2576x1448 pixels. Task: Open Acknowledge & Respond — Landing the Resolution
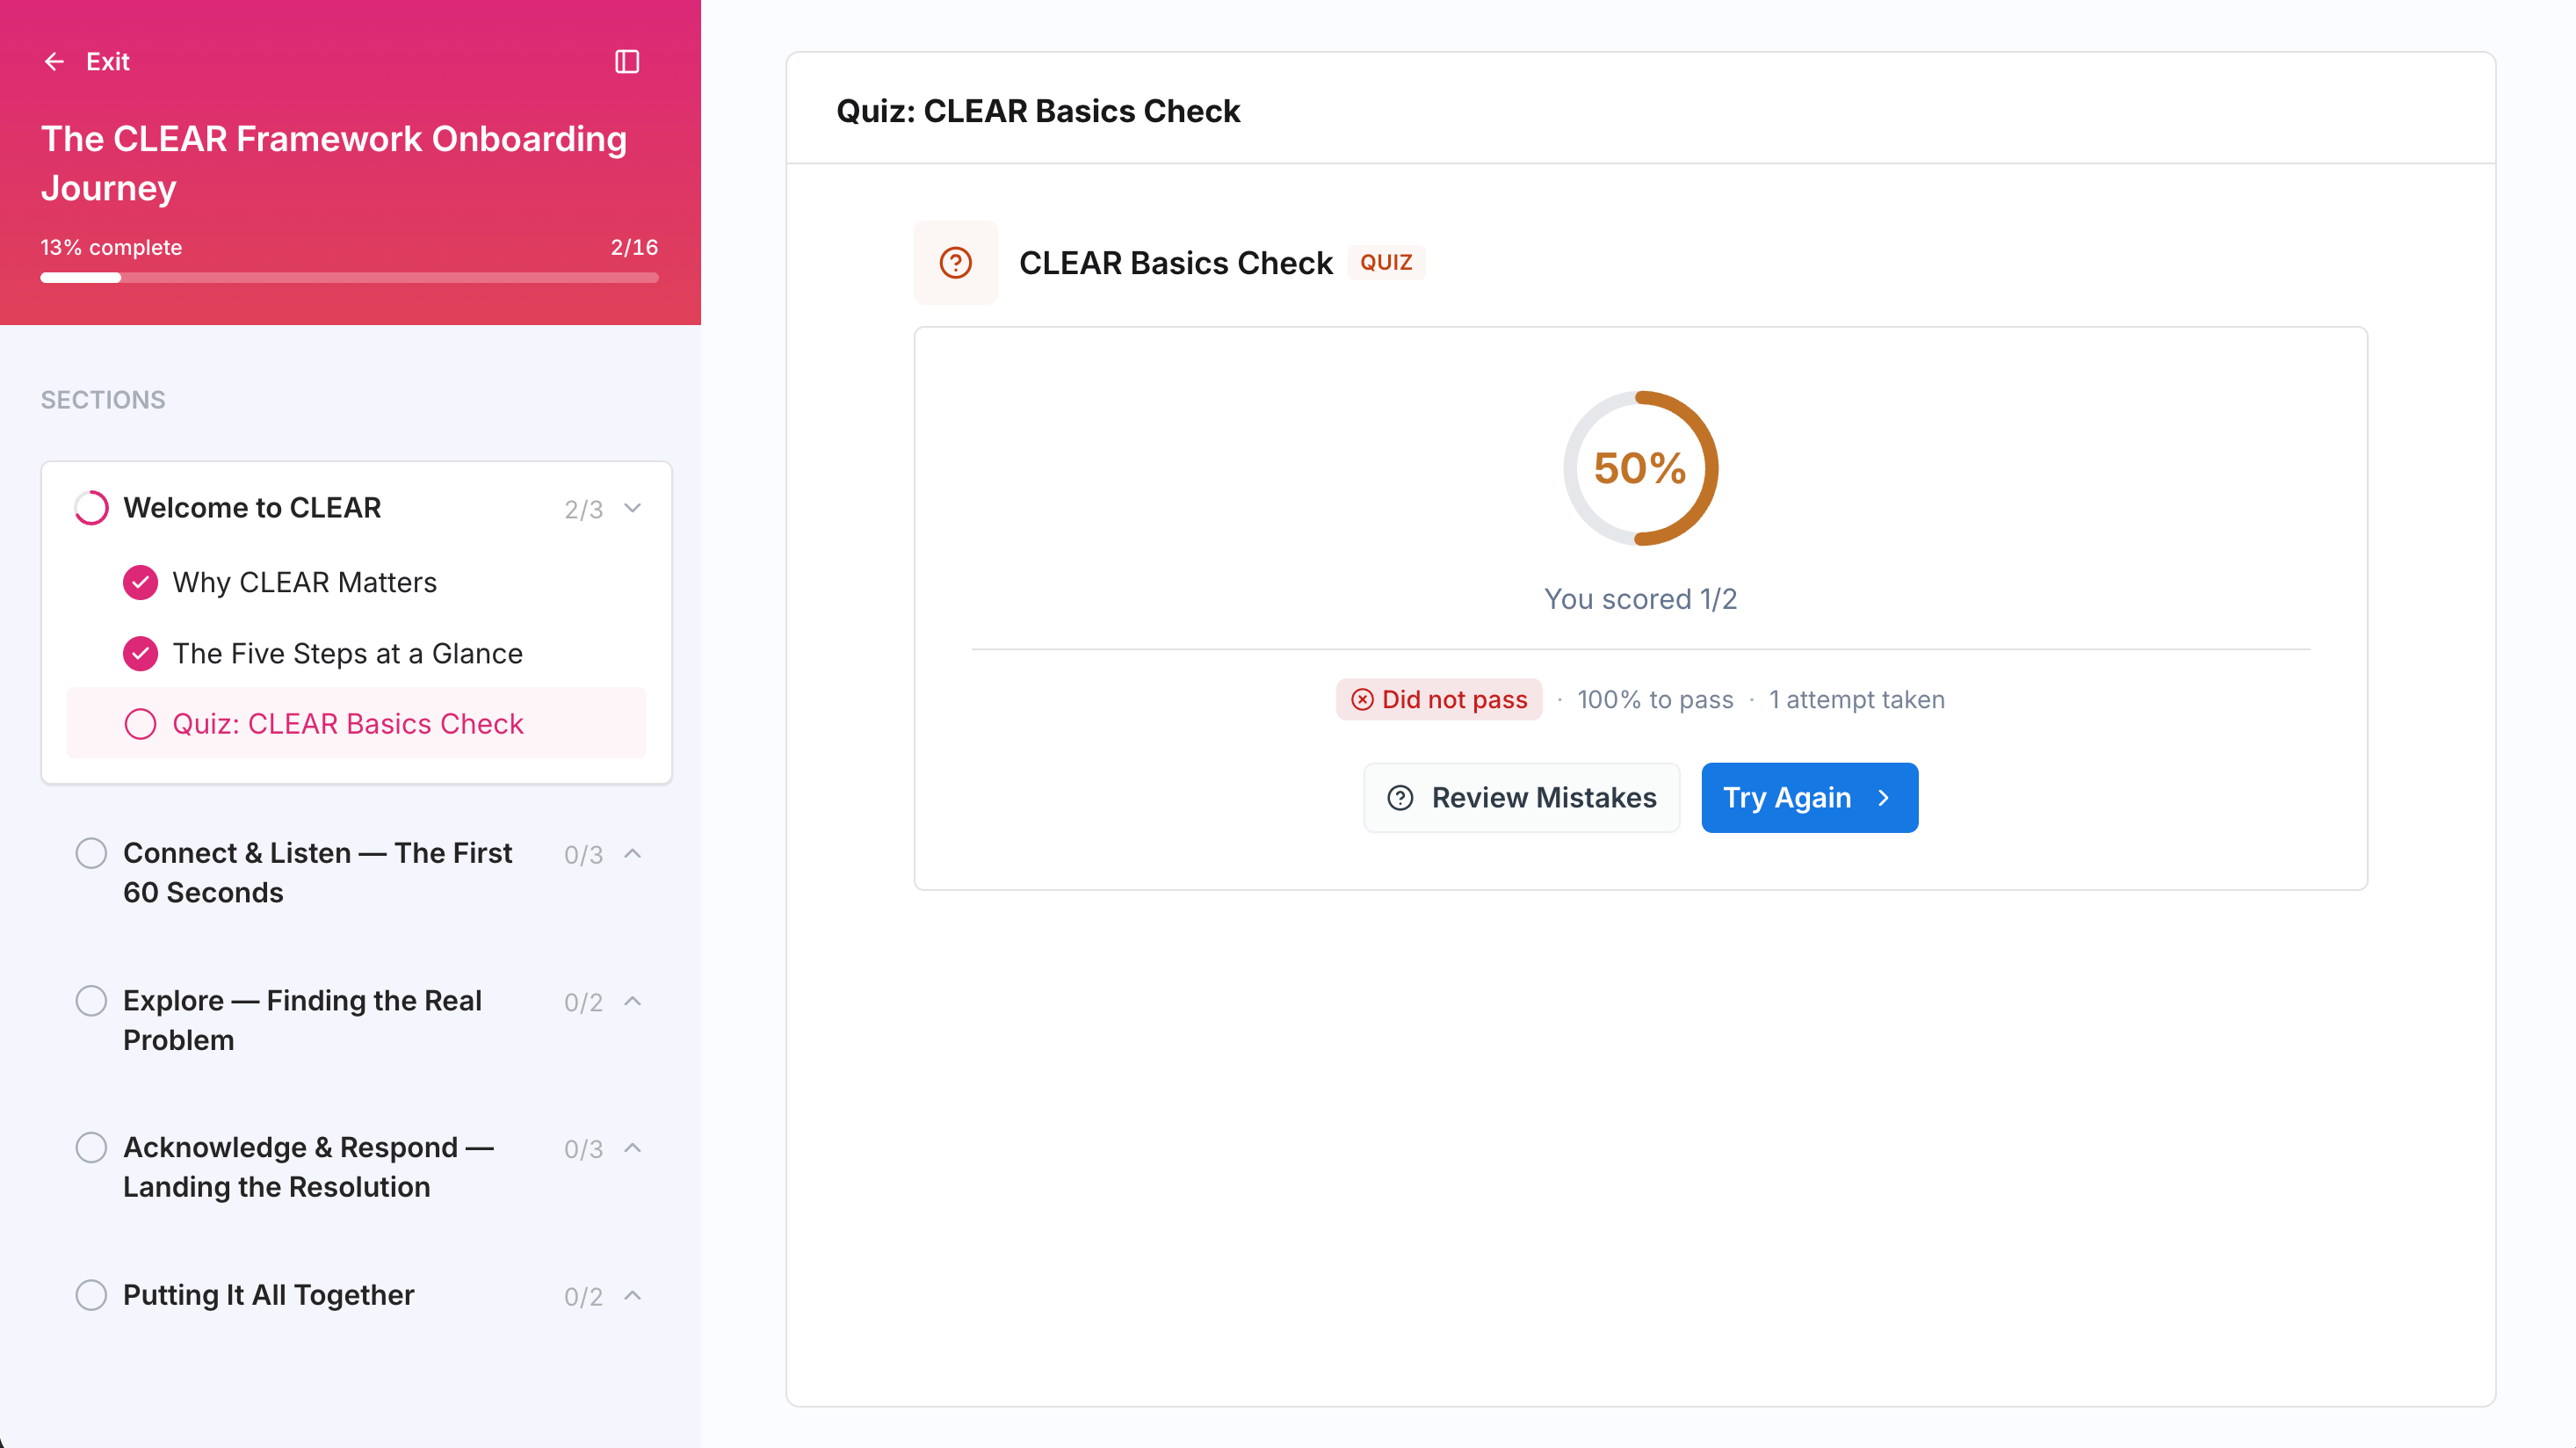coord(308,1168)
